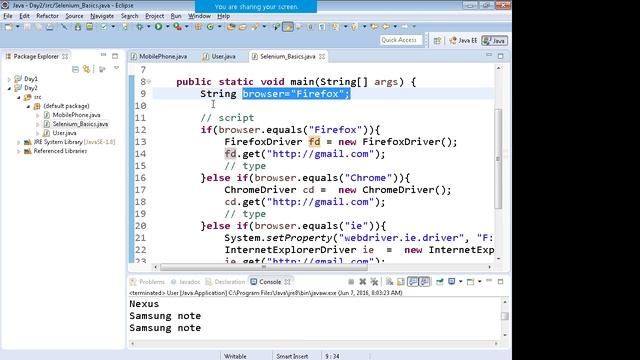Collapse the src folder node
640x360 pixels.
point(19,97)
